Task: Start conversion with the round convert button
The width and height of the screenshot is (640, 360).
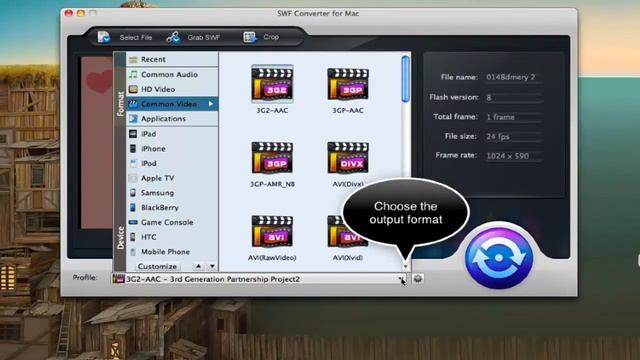Action: 499,258
